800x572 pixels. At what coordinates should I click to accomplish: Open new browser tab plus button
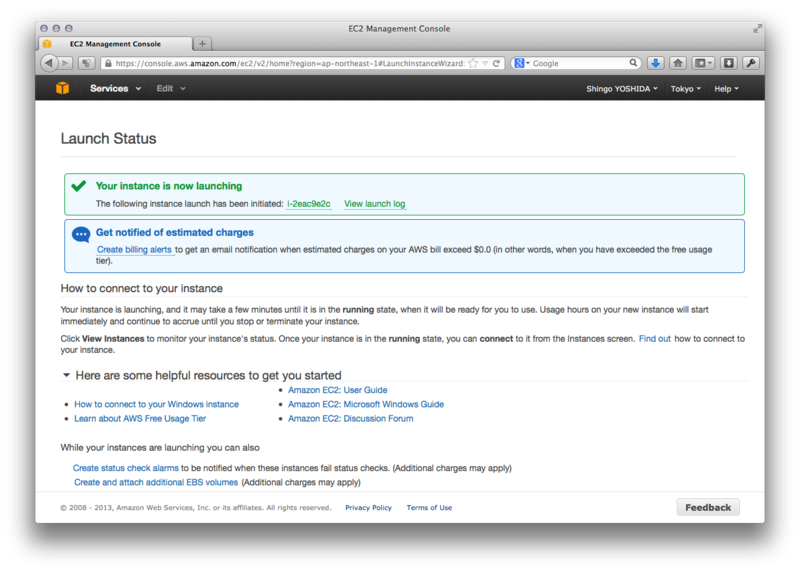click(x=203, y=44)
